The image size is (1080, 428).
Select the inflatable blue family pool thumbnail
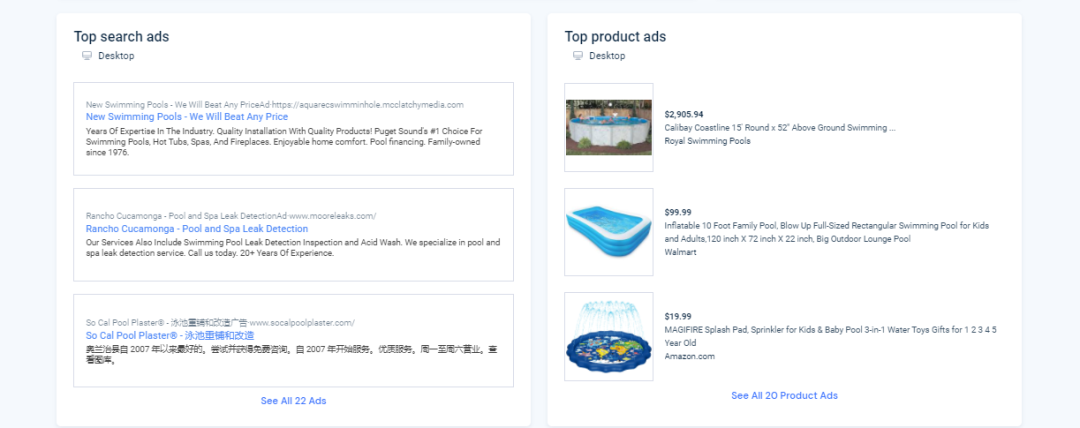(609, 232)
